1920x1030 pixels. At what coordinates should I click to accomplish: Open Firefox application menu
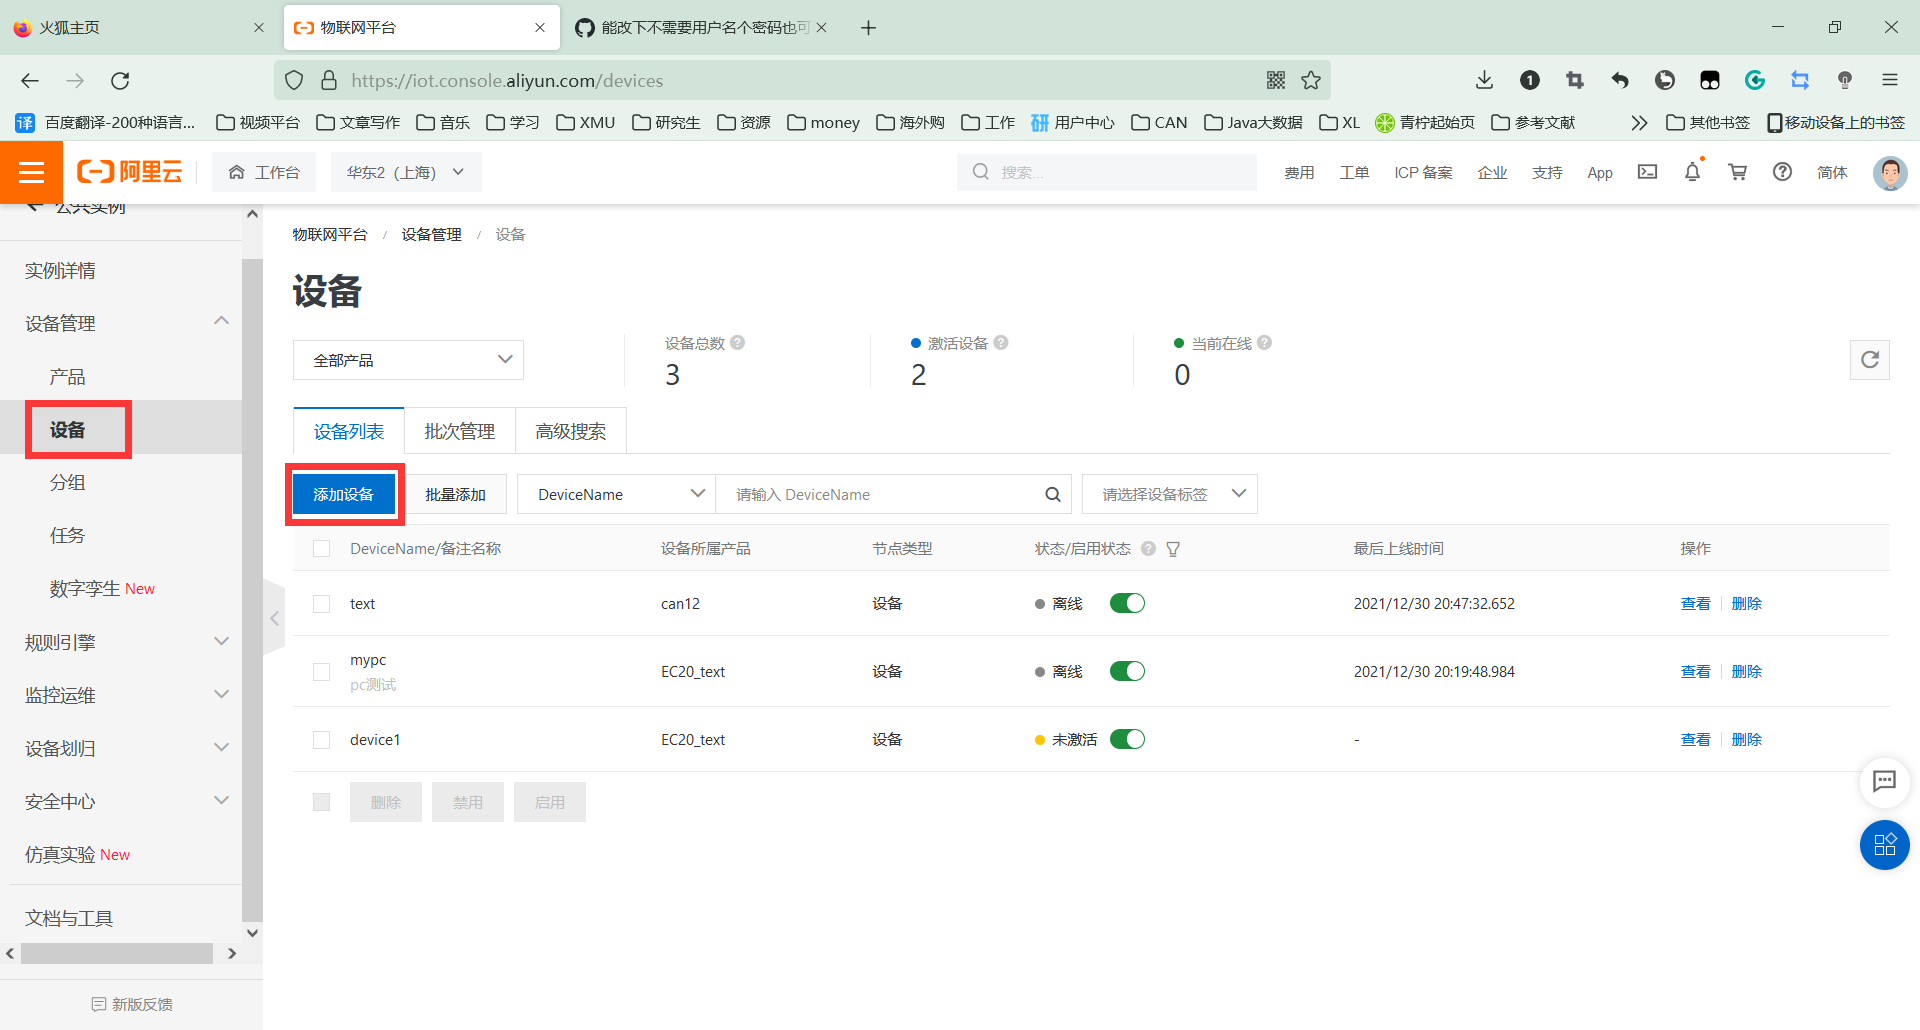point(1889,81)
